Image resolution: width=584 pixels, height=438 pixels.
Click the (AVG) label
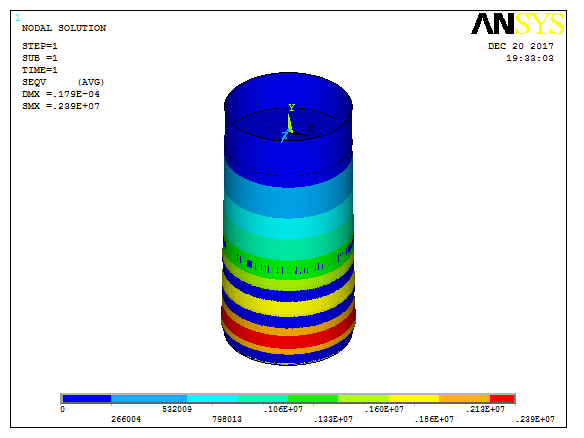91,82
